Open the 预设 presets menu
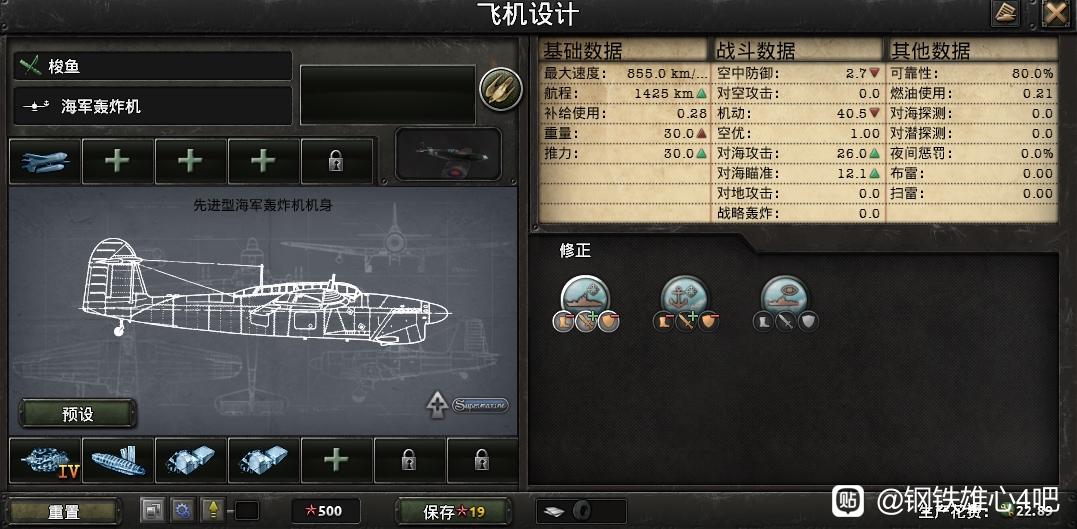Image resolution: width=1077 pixels, height=529 pixels. click(x=78, y=414)
